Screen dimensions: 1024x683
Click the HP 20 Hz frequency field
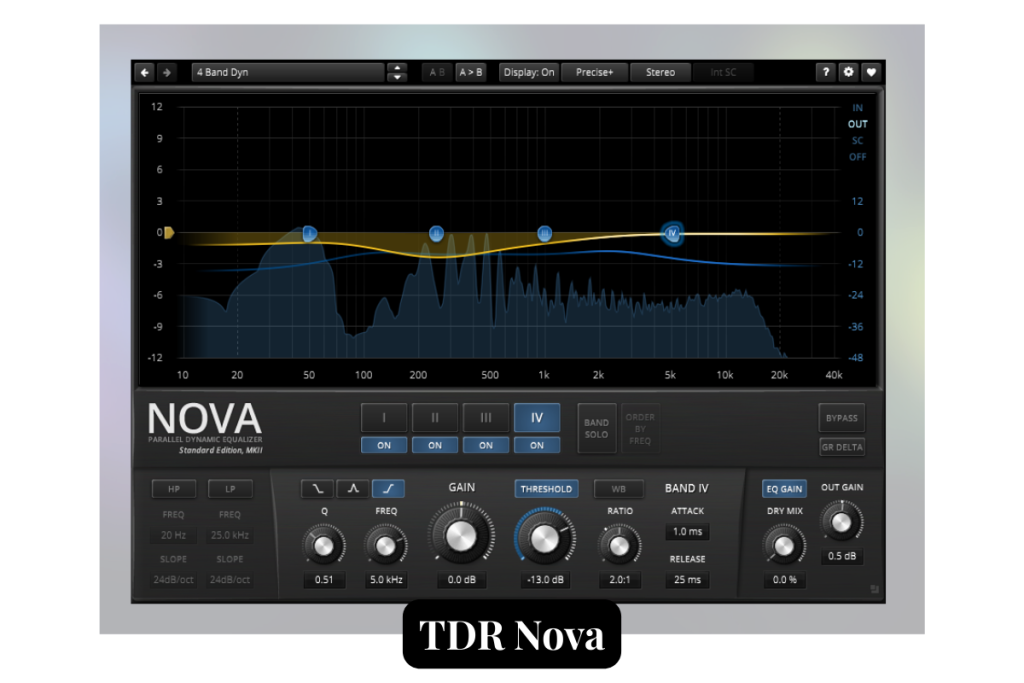click(174, 535)
